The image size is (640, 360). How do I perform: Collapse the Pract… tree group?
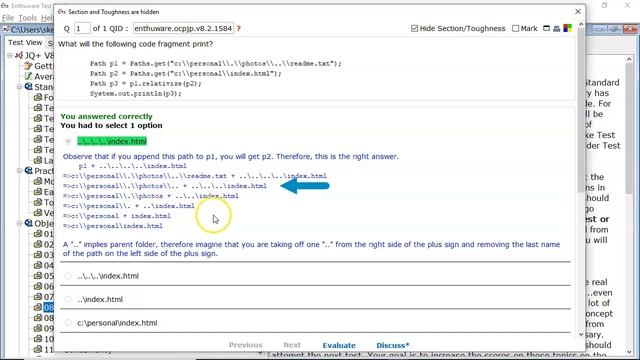(x=19, y=171)
